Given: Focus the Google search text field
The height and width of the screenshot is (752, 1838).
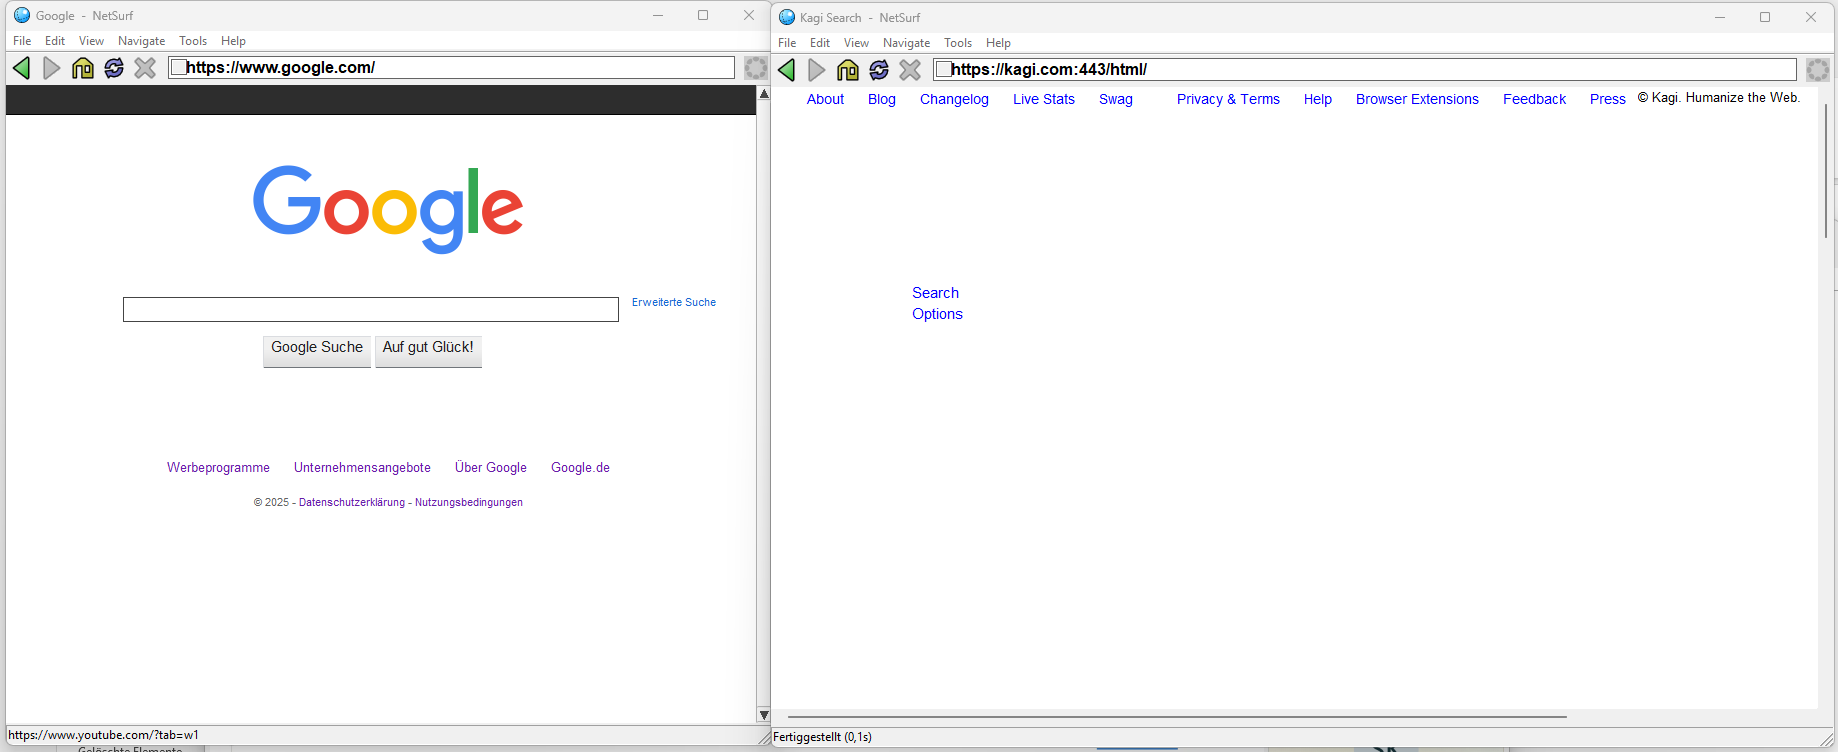Looking at the screenshot, I should 370,310.
